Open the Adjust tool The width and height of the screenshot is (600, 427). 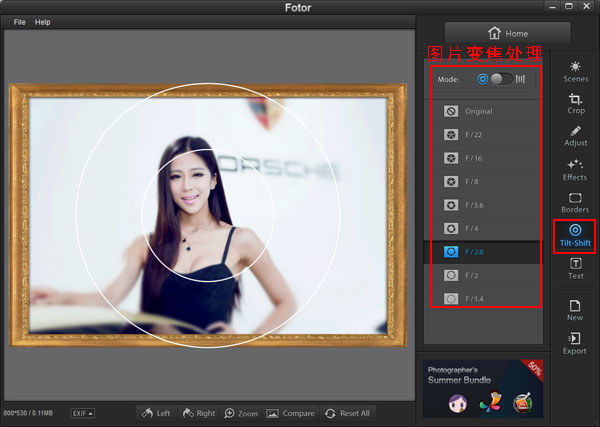(x=575, y=136)
